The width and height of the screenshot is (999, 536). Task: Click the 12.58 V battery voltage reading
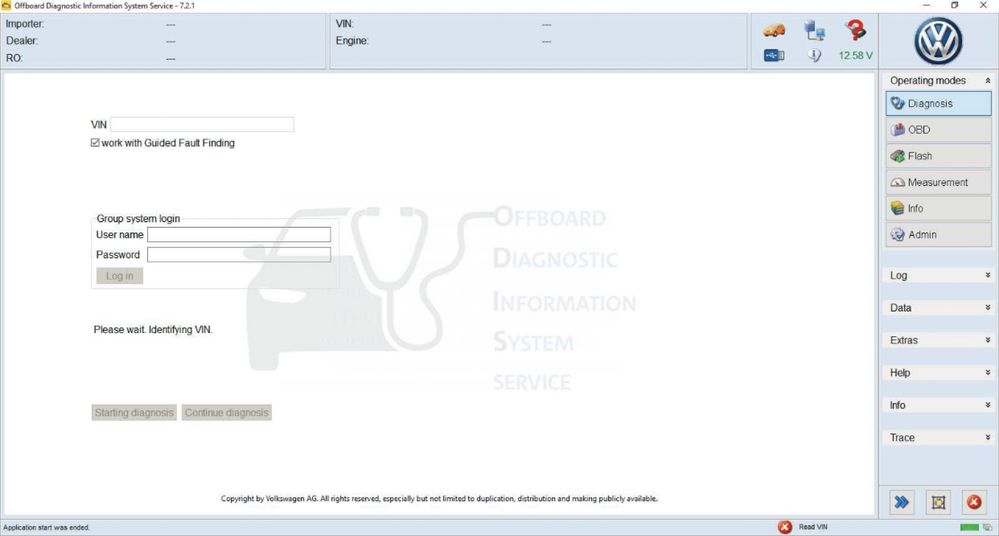[856, 55]
